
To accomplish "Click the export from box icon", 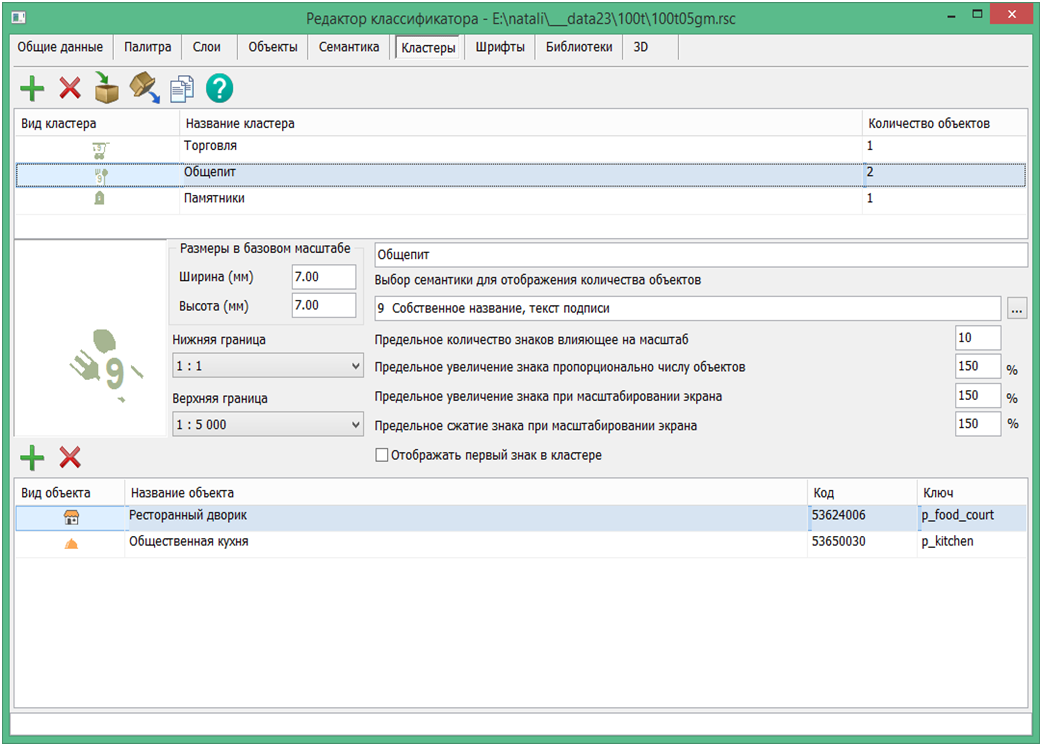I will tap(145, 88).
